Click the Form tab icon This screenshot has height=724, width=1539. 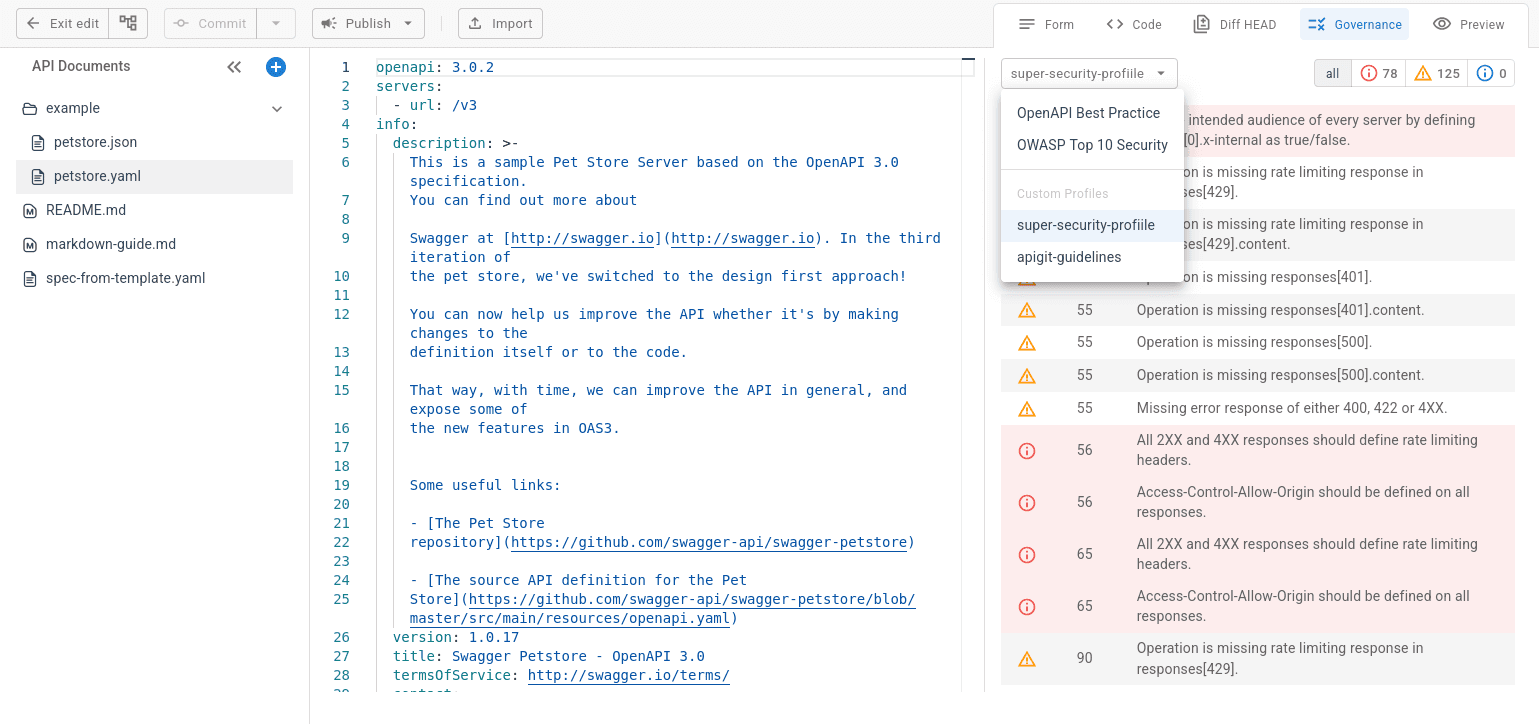point(1026,24)
